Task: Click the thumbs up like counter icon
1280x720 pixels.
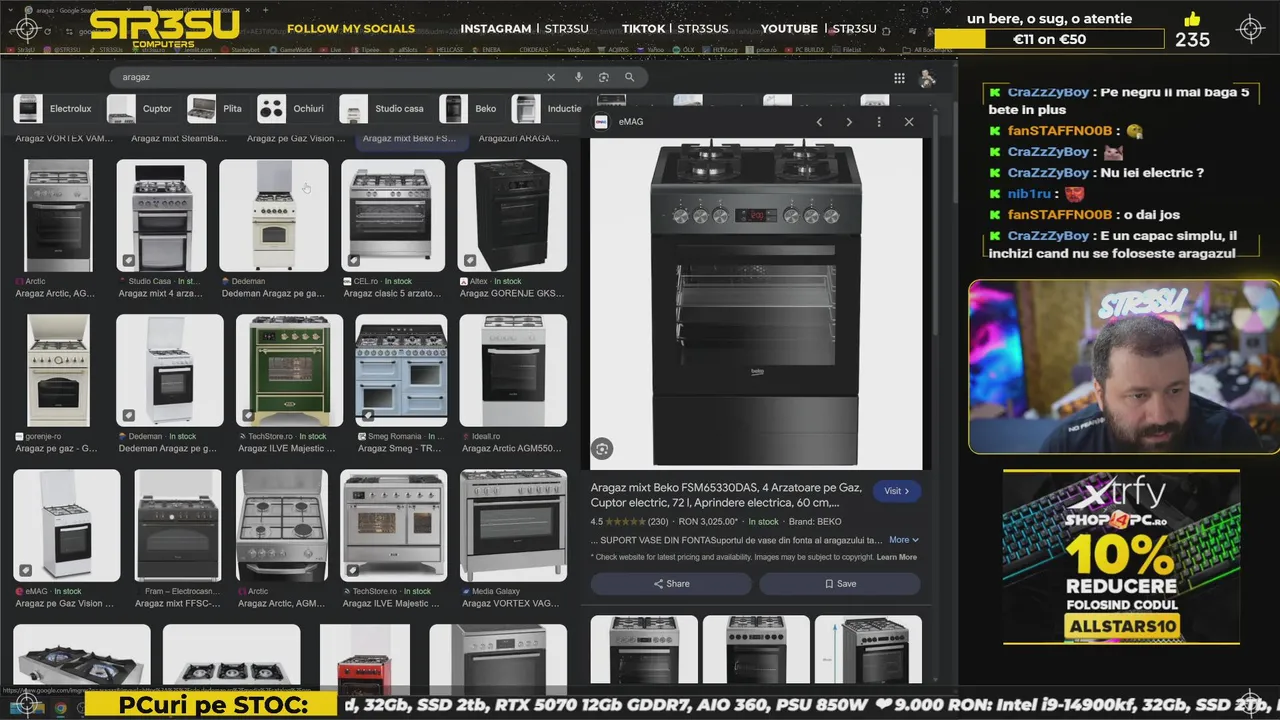Action: [x=1192, y=20]
